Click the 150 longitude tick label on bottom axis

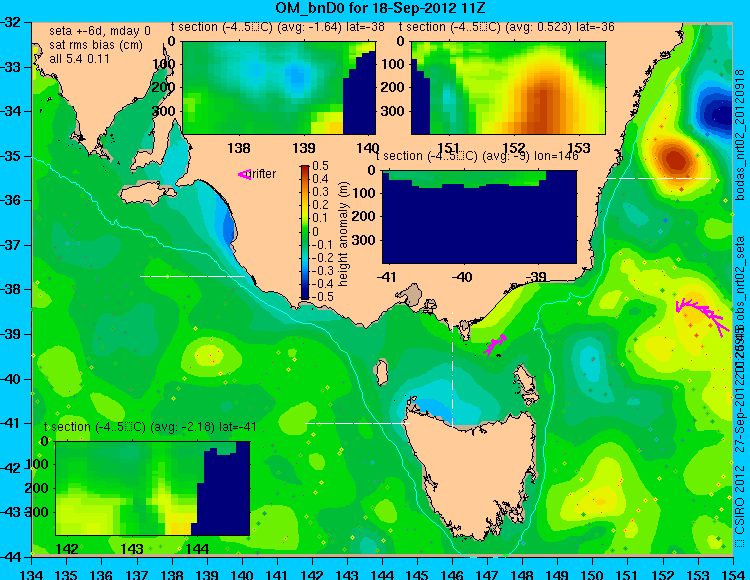(592, 574)
